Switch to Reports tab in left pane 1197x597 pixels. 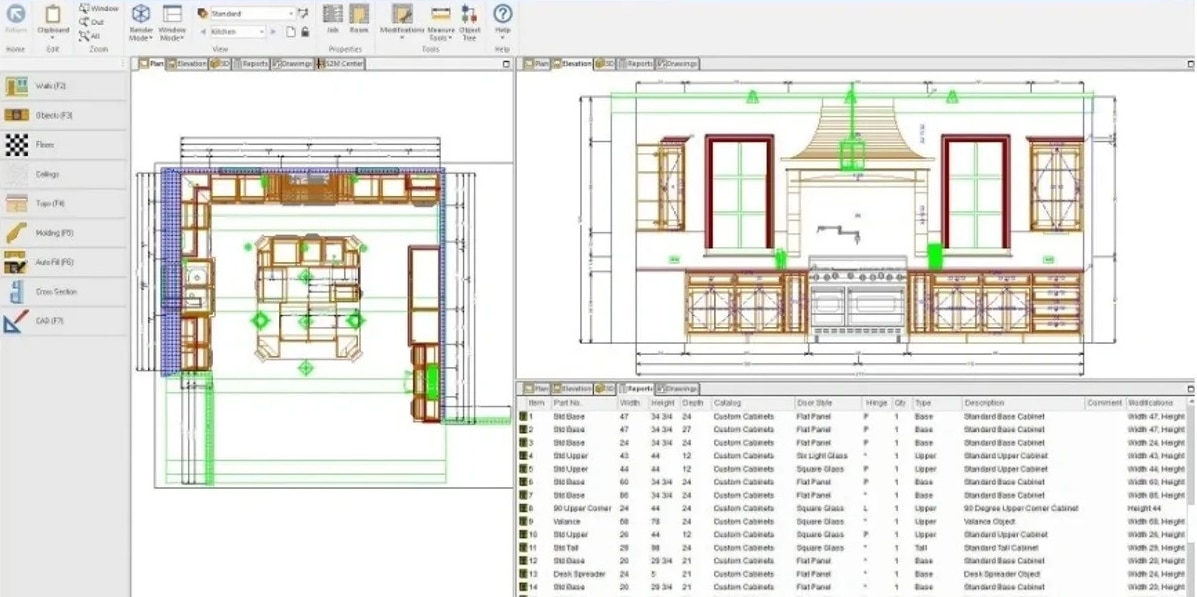point(251,64)
